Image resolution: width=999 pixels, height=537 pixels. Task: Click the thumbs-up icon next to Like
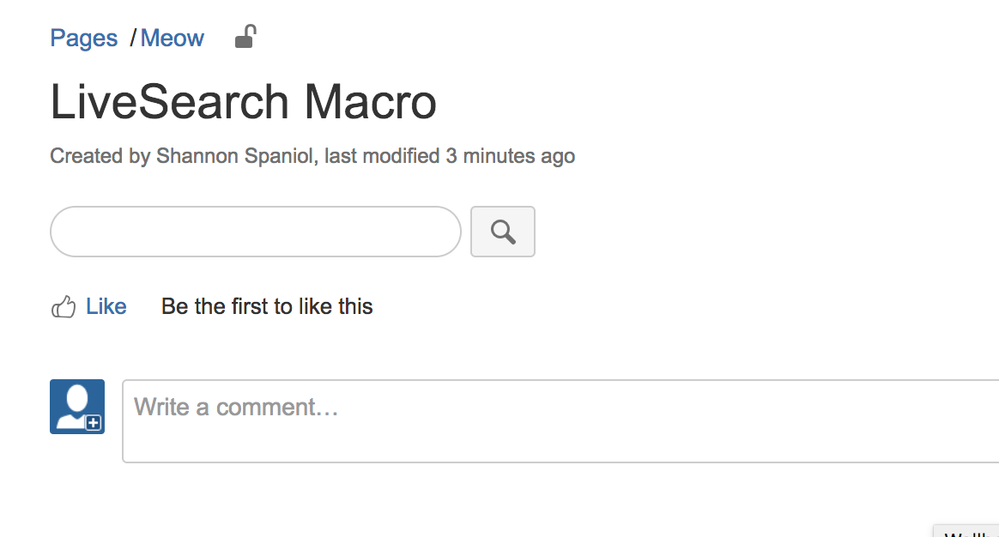[63, 307]
